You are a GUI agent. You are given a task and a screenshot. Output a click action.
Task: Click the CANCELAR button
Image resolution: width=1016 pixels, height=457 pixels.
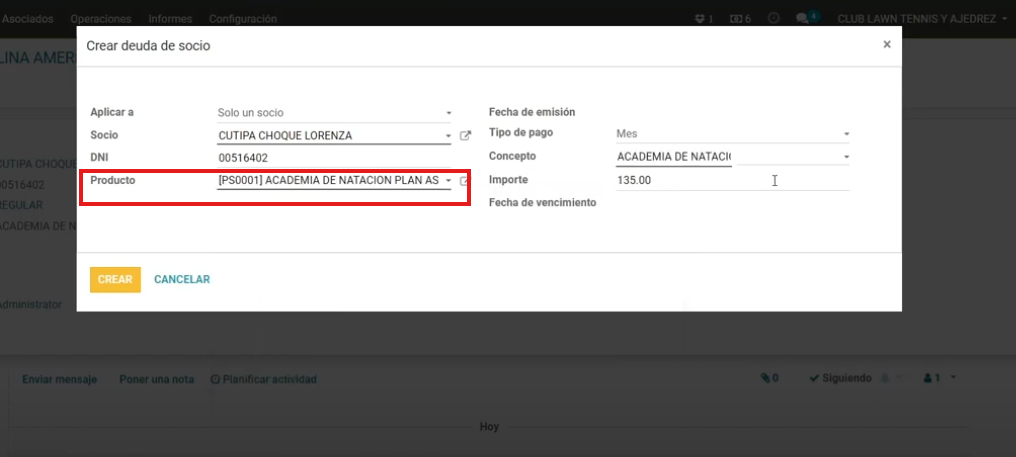[182, 279]
